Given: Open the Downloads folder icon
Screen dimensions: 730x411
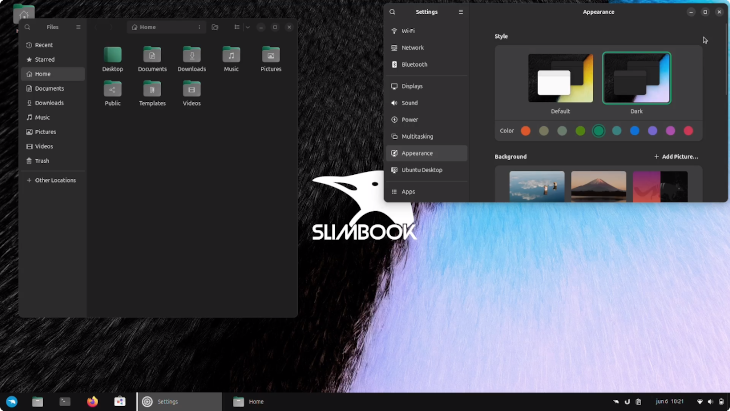Looking at the screenshot, I should click(191, 55).
